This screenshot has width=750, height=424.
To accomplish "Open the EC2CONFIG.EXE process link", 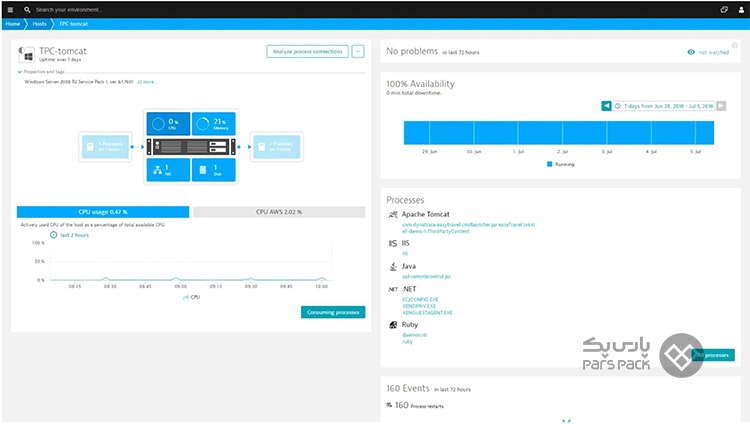I will click(420, 300).
